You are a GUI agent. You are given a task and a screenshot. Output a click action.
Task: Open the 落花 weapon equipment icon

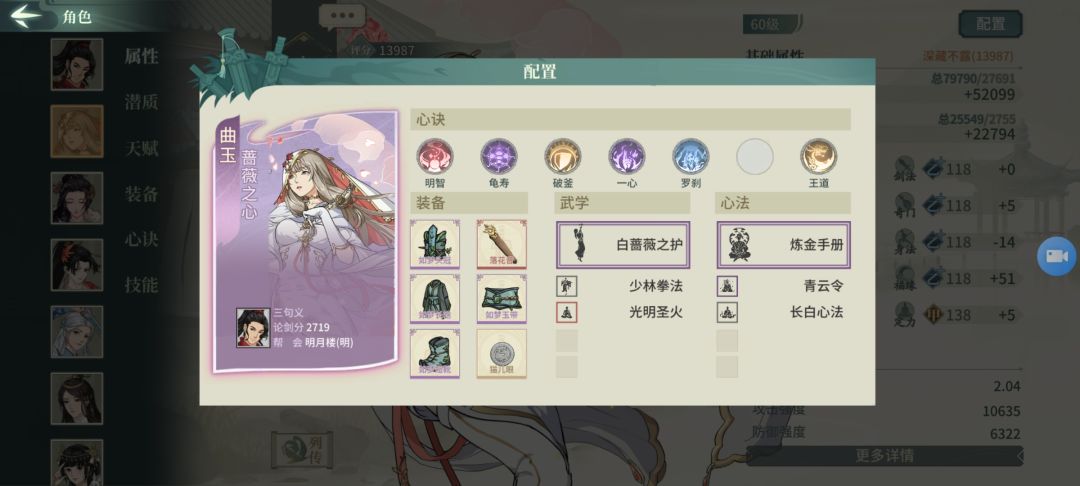501,244
